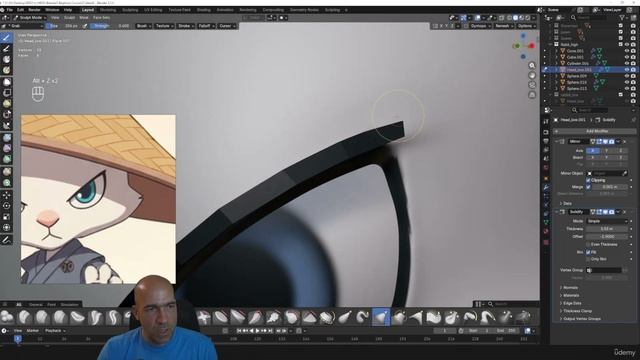Switch to the UV Editing workspace tab

[153, 10]
